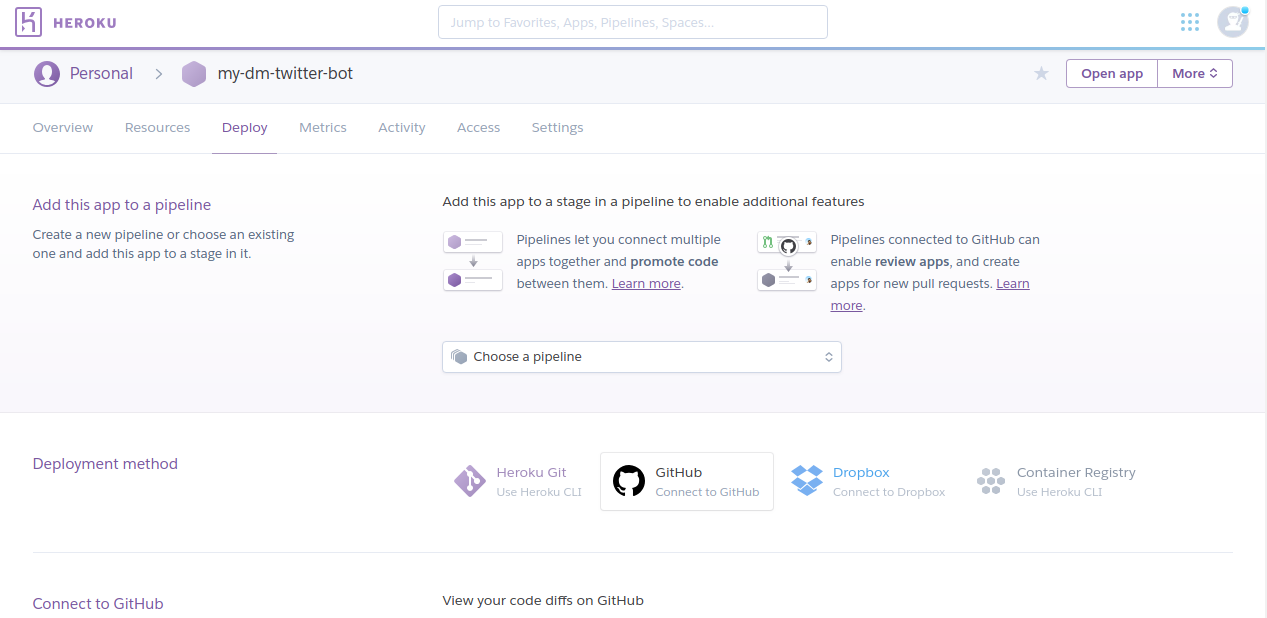Click the promote code pipeline diagram icon
Image resolution: width=1267 pixels, height=618 pixels.
click(x=473, y=261)
